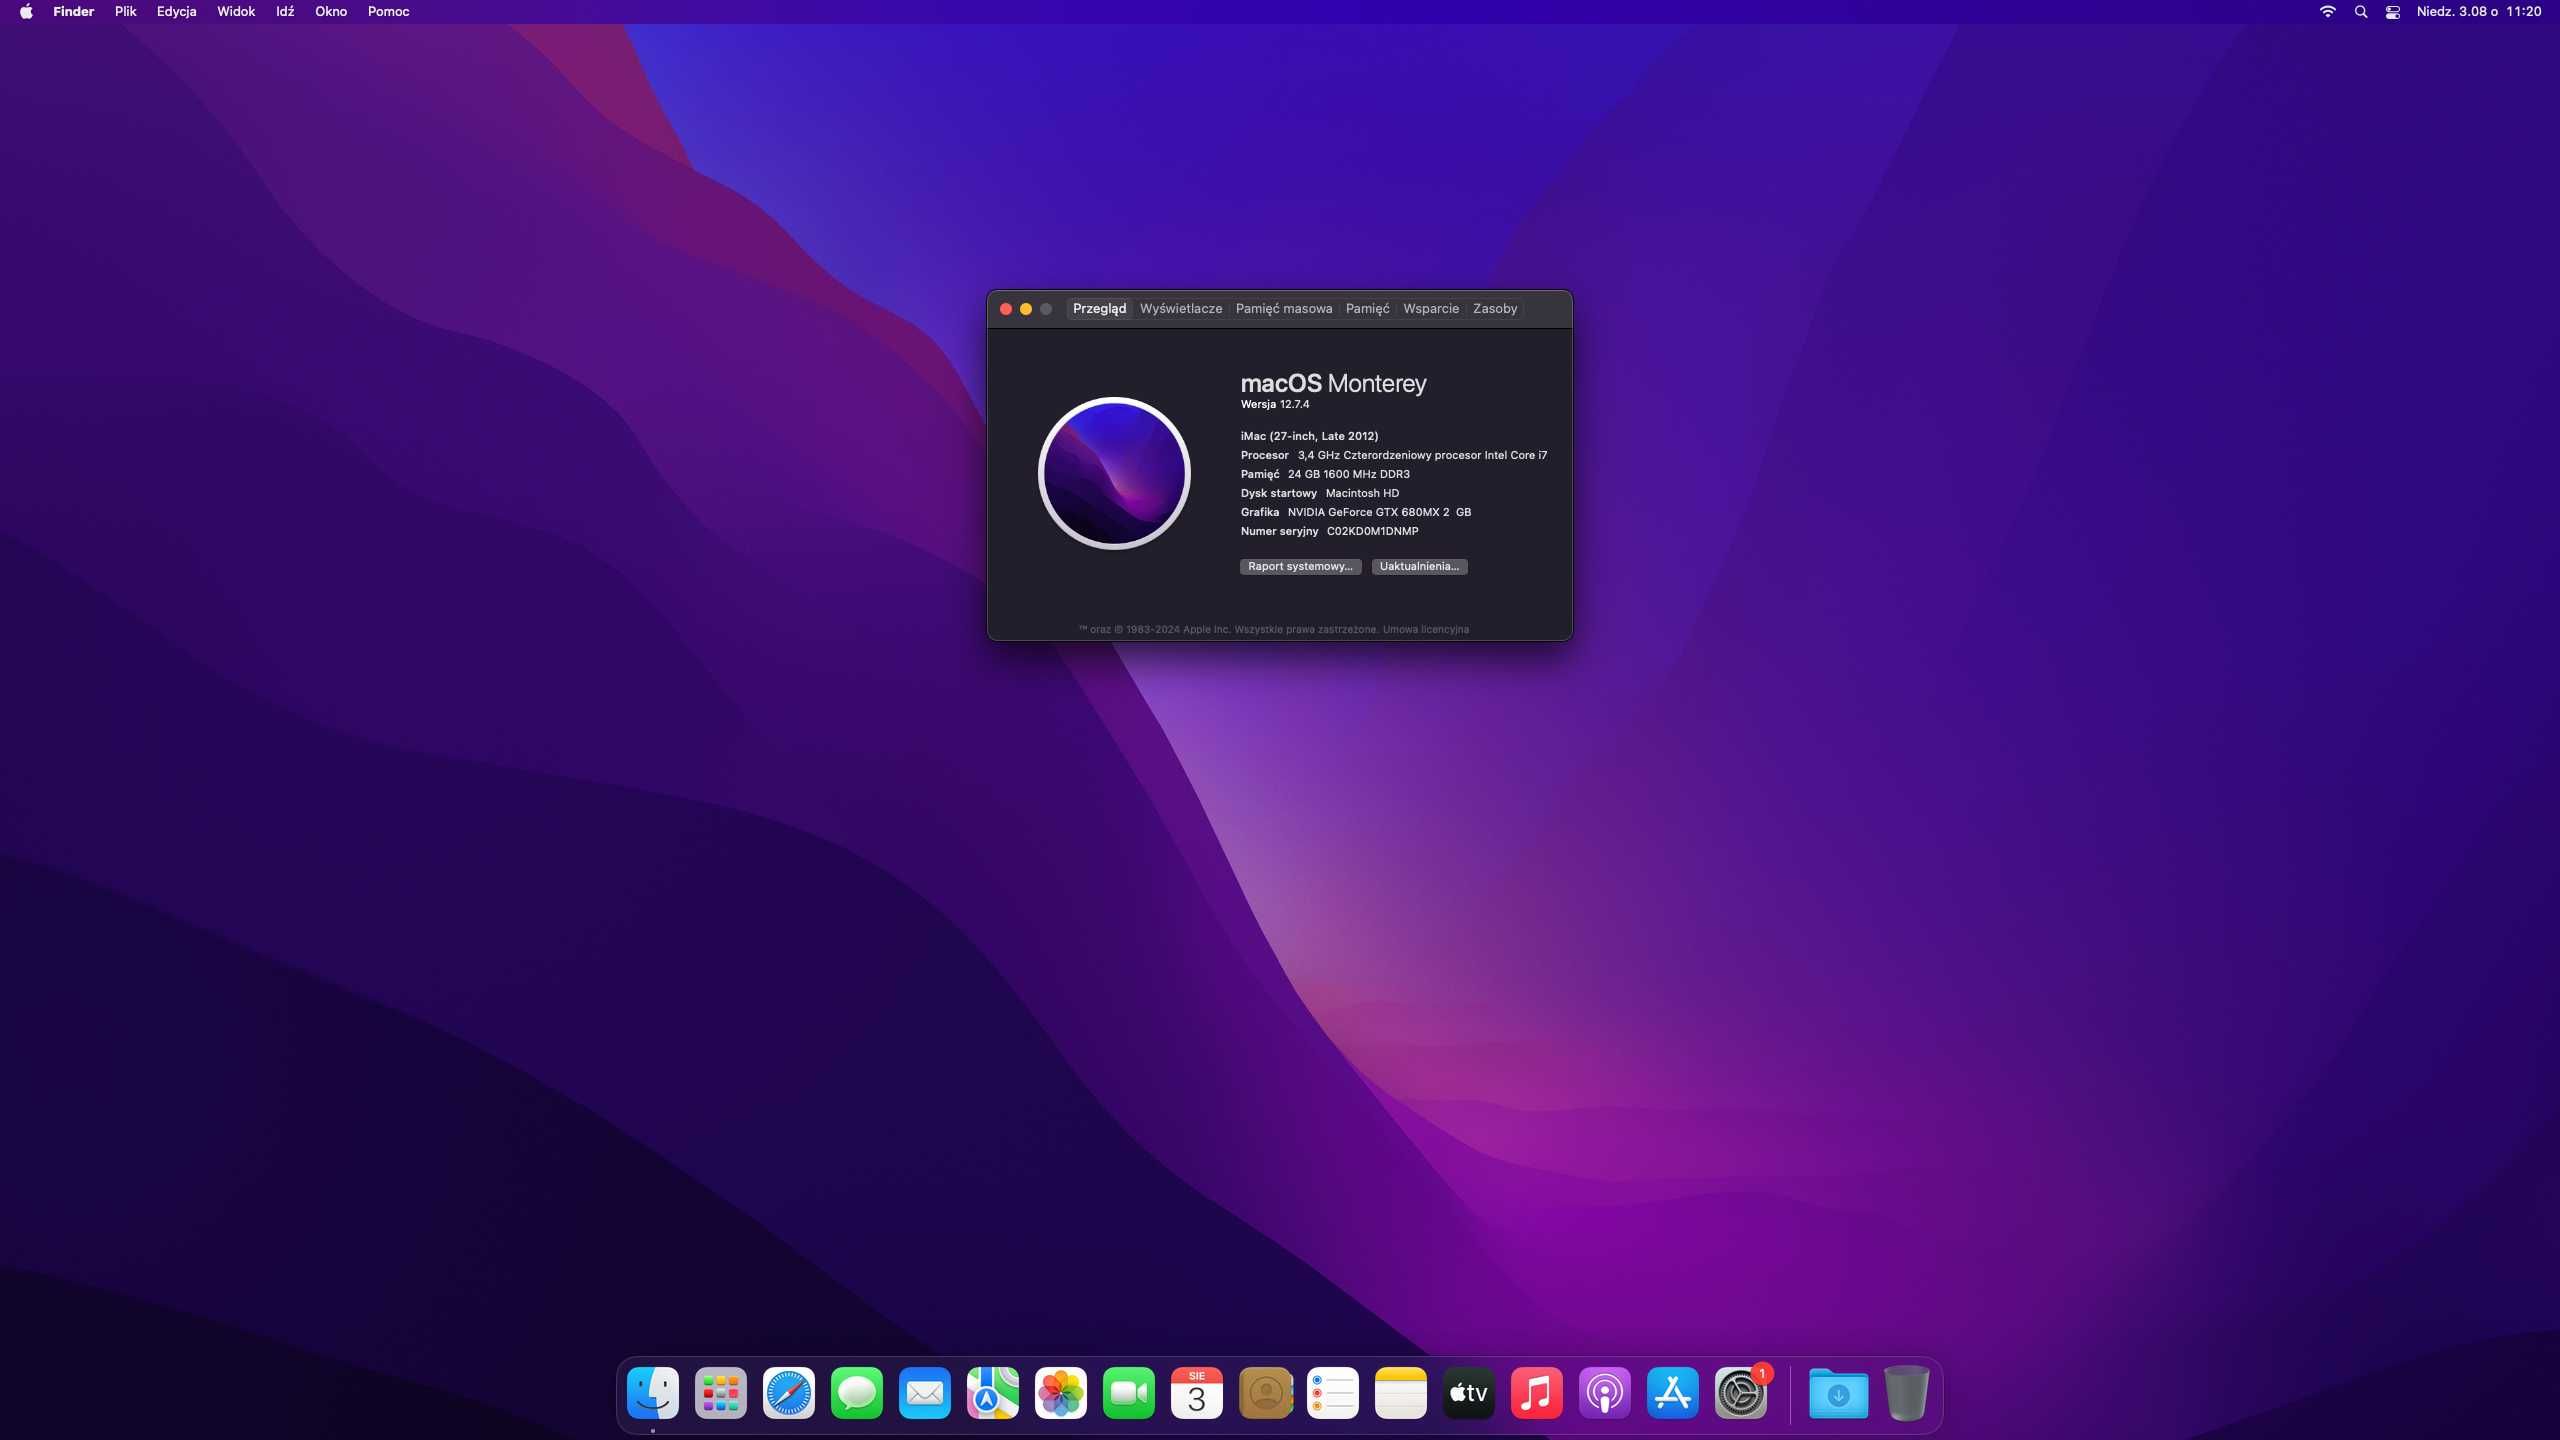
Task: Launch FaceTime from the Dock
Action: tap(1129, 1393)
